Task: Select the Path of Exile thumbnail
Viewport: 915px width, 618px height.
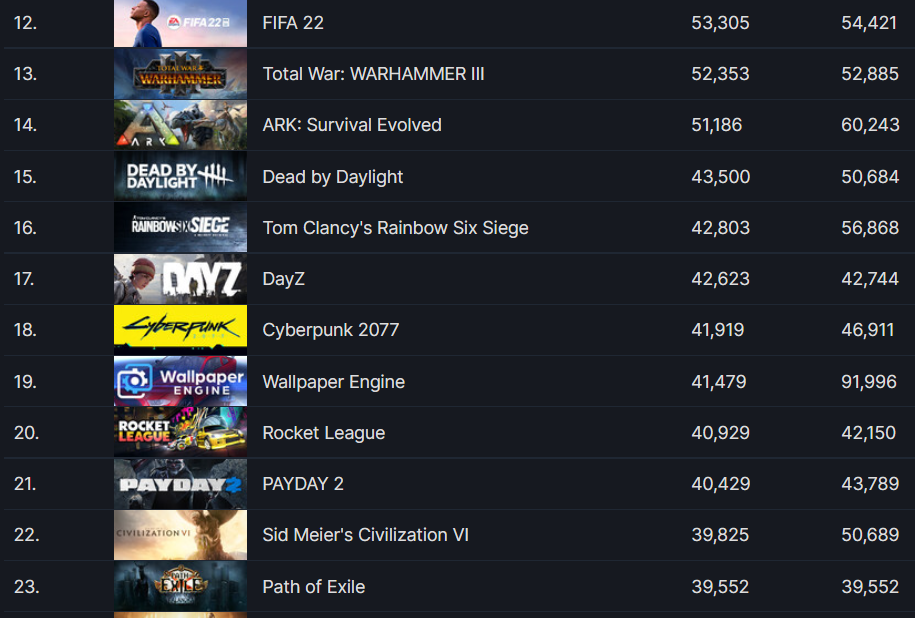Action: click(x=180, y=587)
